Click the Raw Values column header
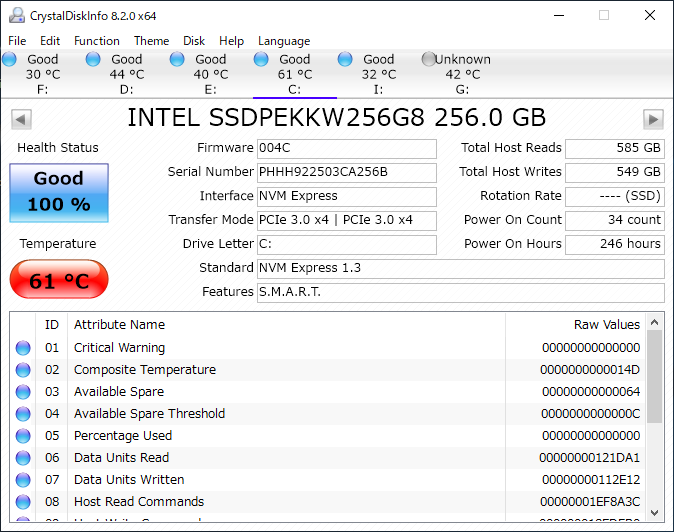This screenshot has height=532, width=674. point(607,324)
